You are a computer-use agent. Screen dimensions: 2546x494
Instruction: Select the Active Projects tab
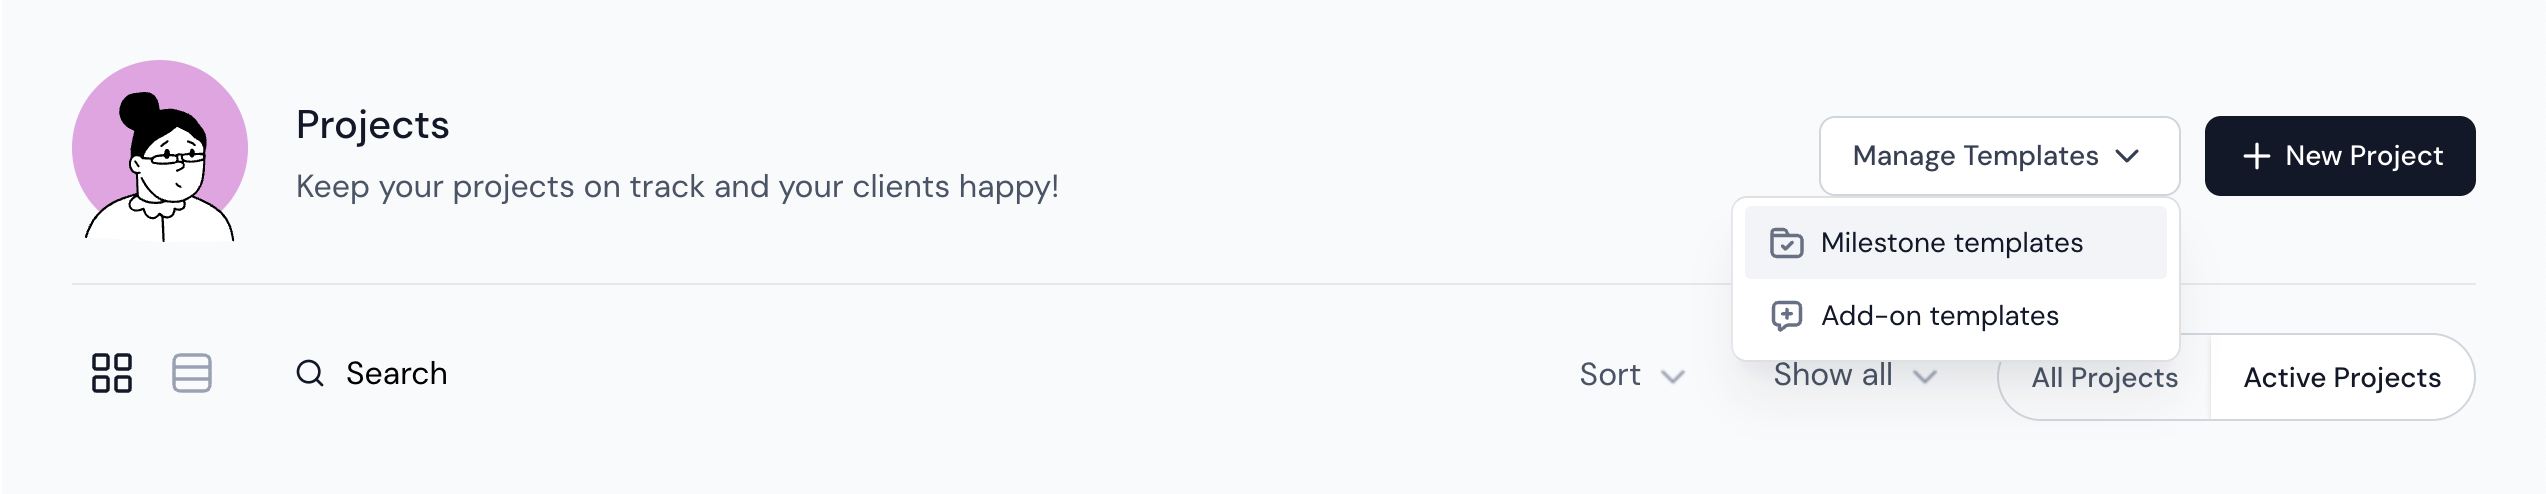pos(2342,377)
